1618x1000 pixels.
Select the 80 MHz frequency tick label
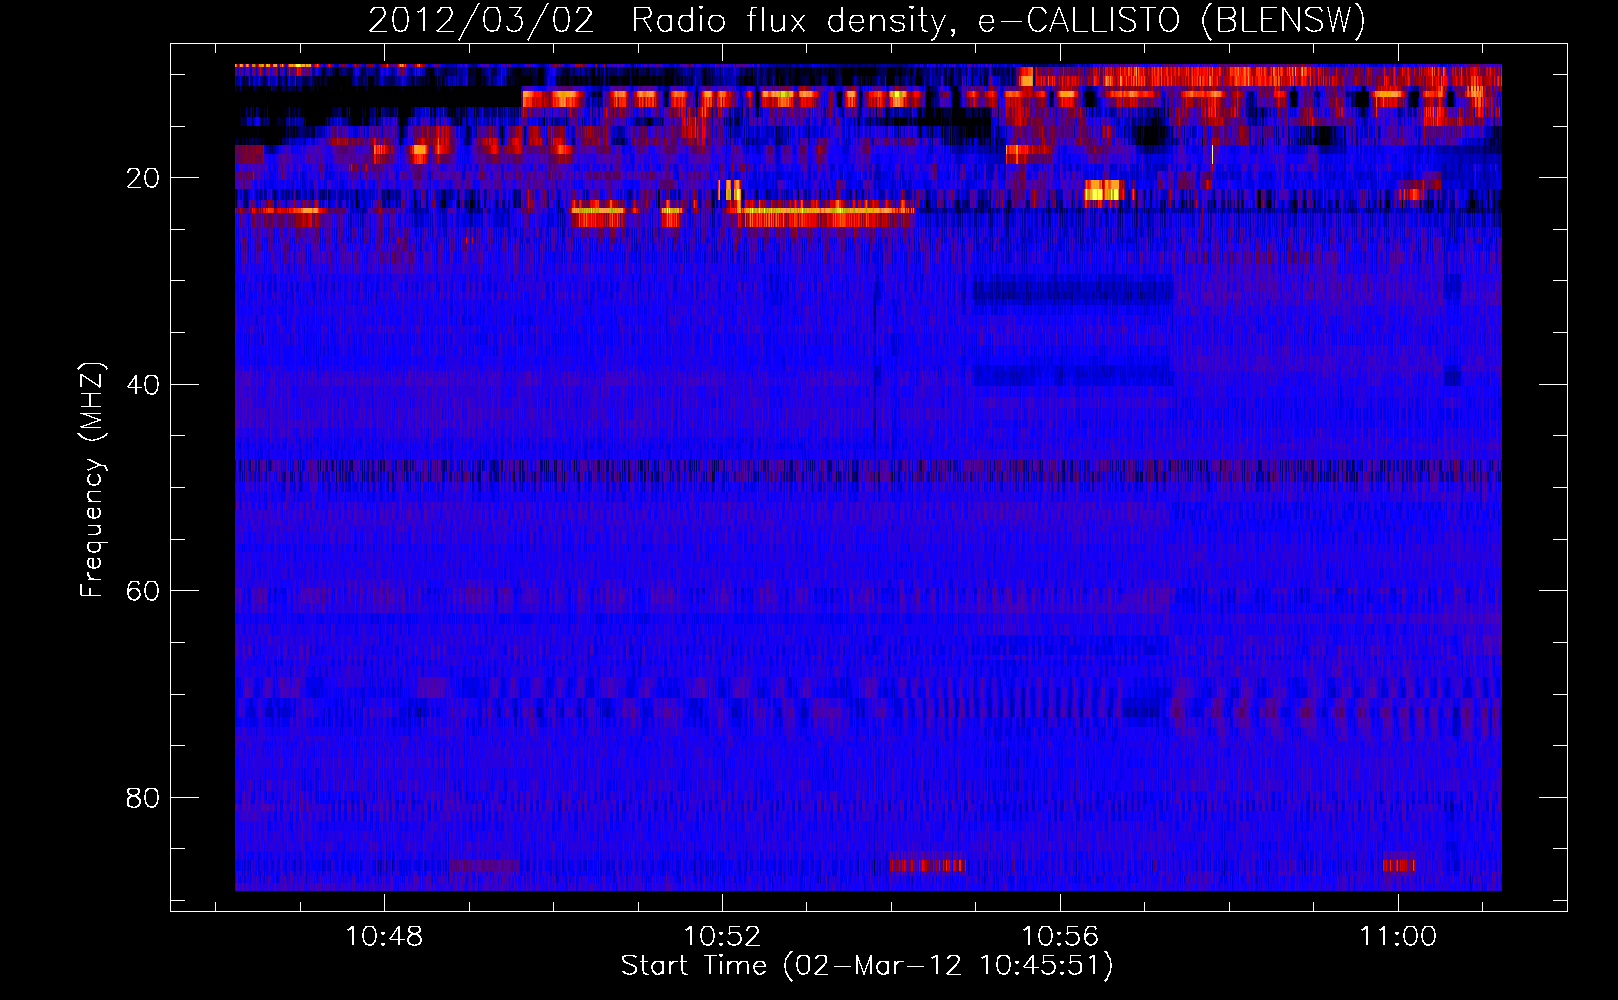[x=143, y=798]
